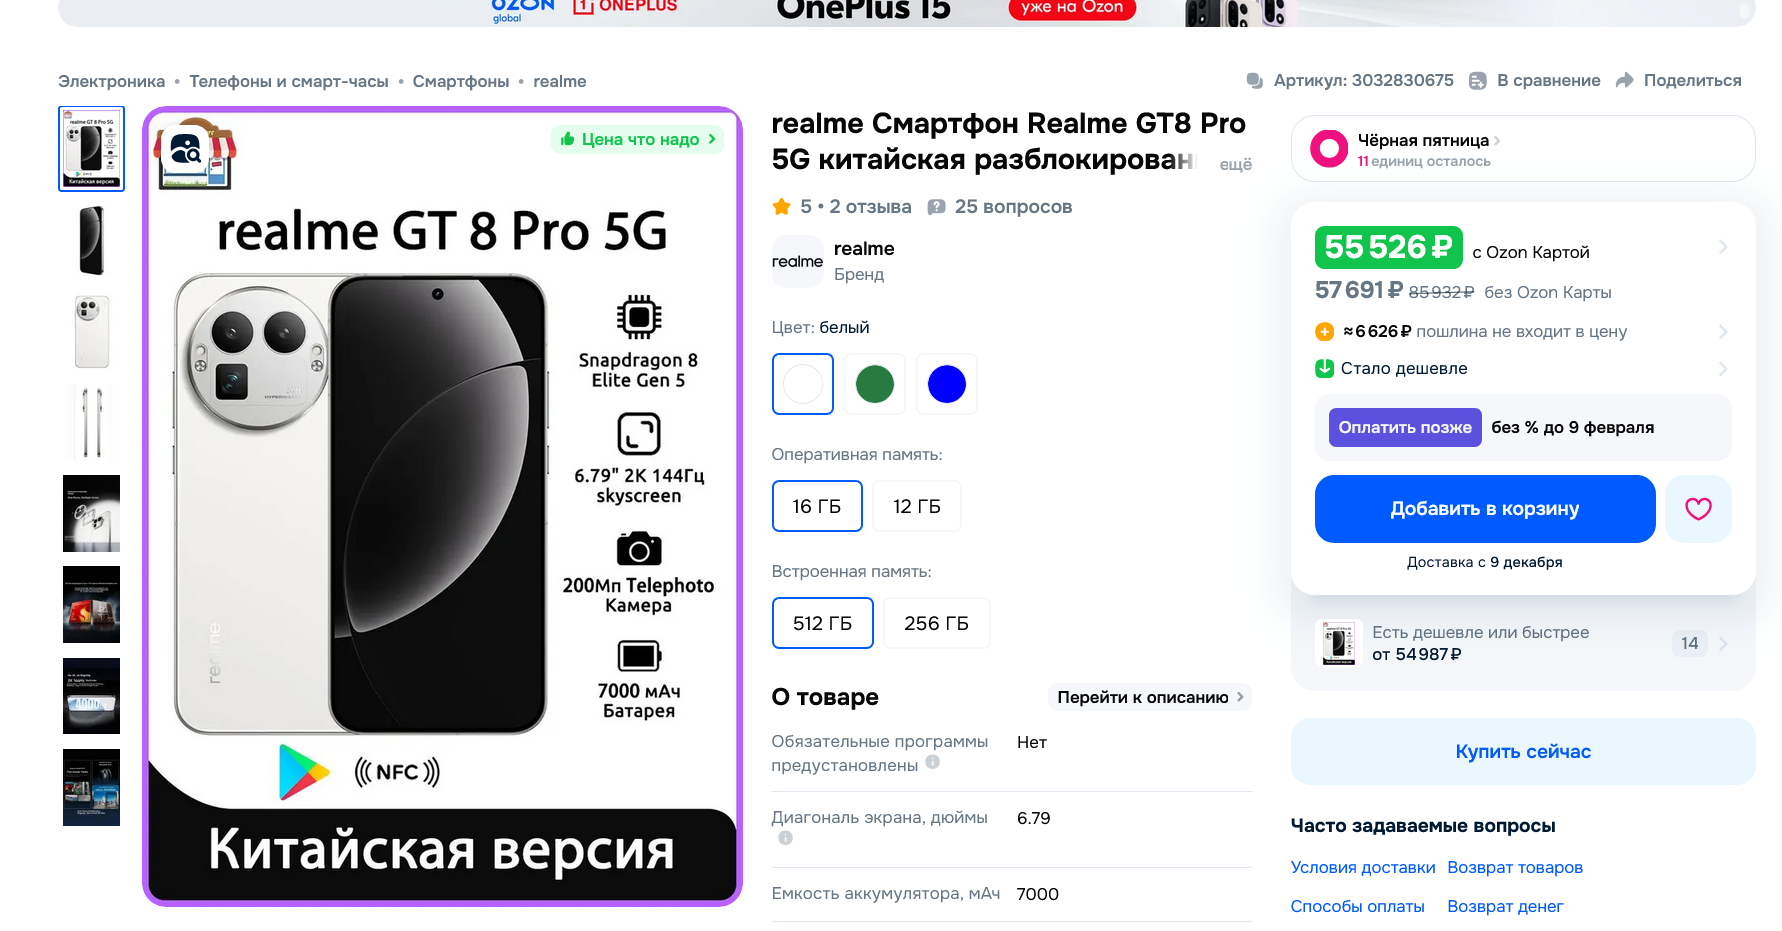Click the compare icon next to В сравнение

point(1477,80)
